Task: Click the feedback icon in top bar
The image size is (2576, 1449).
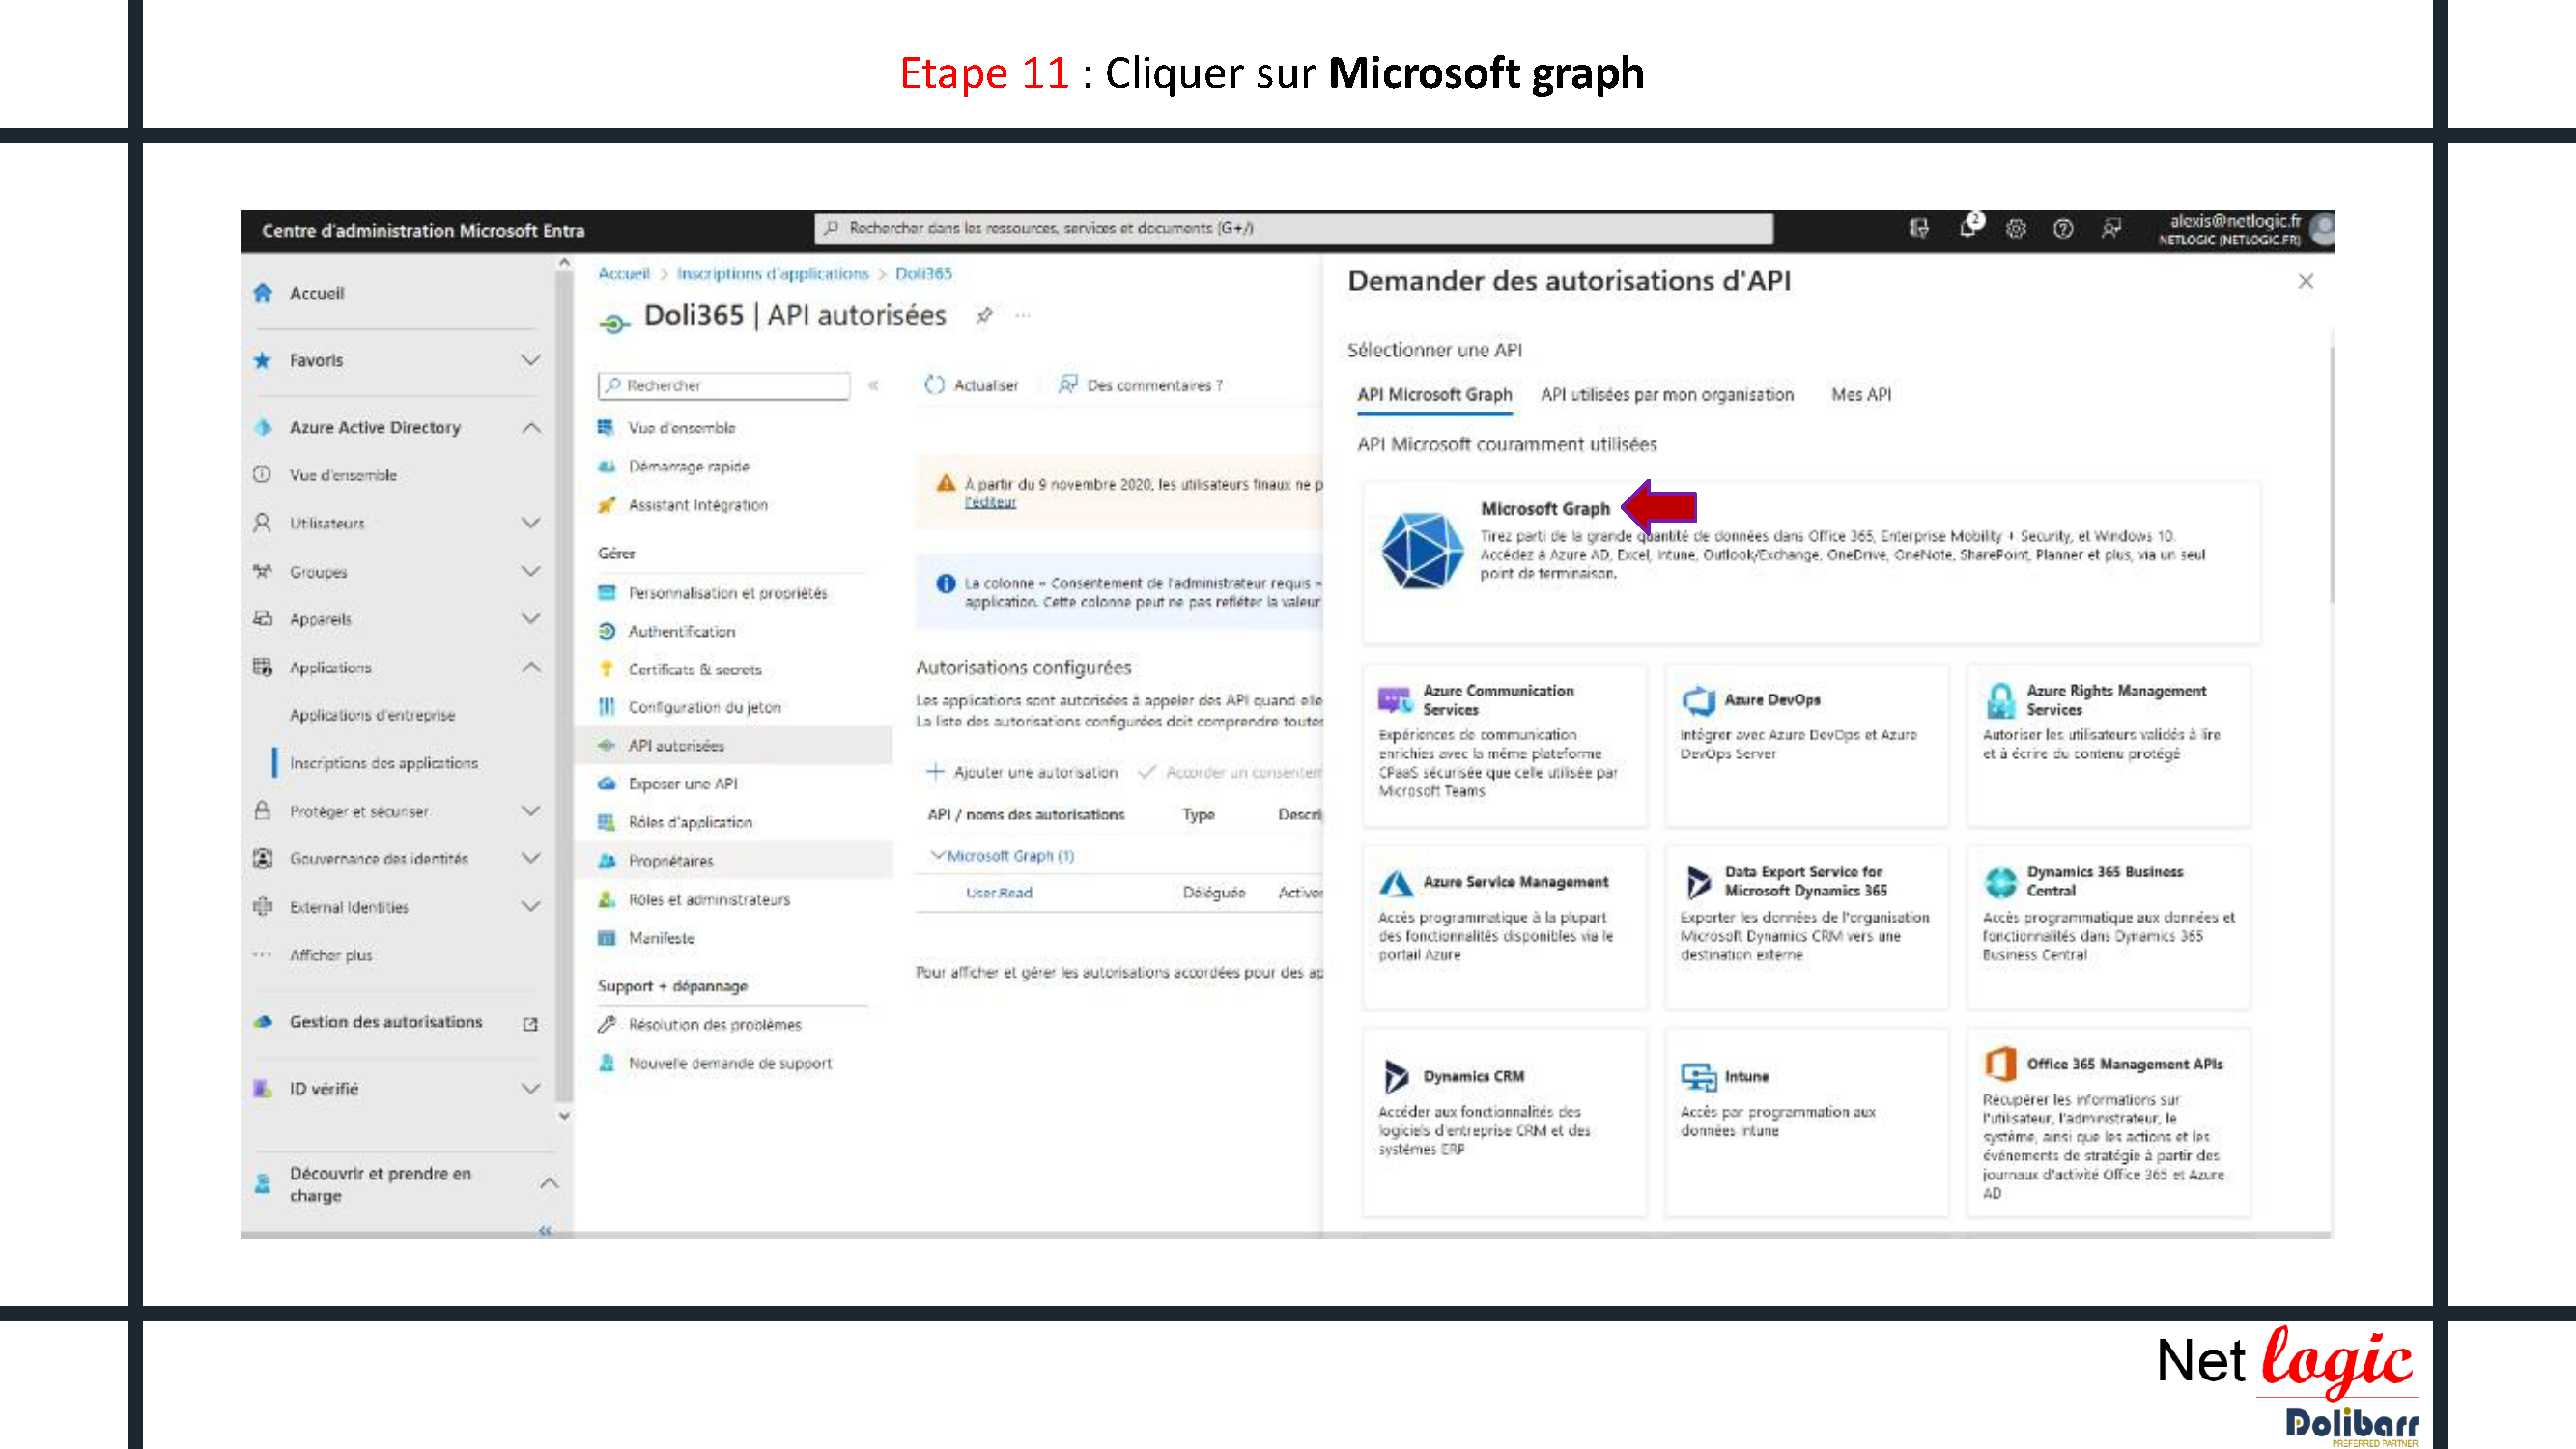Action: click(x=2111, y=229)
